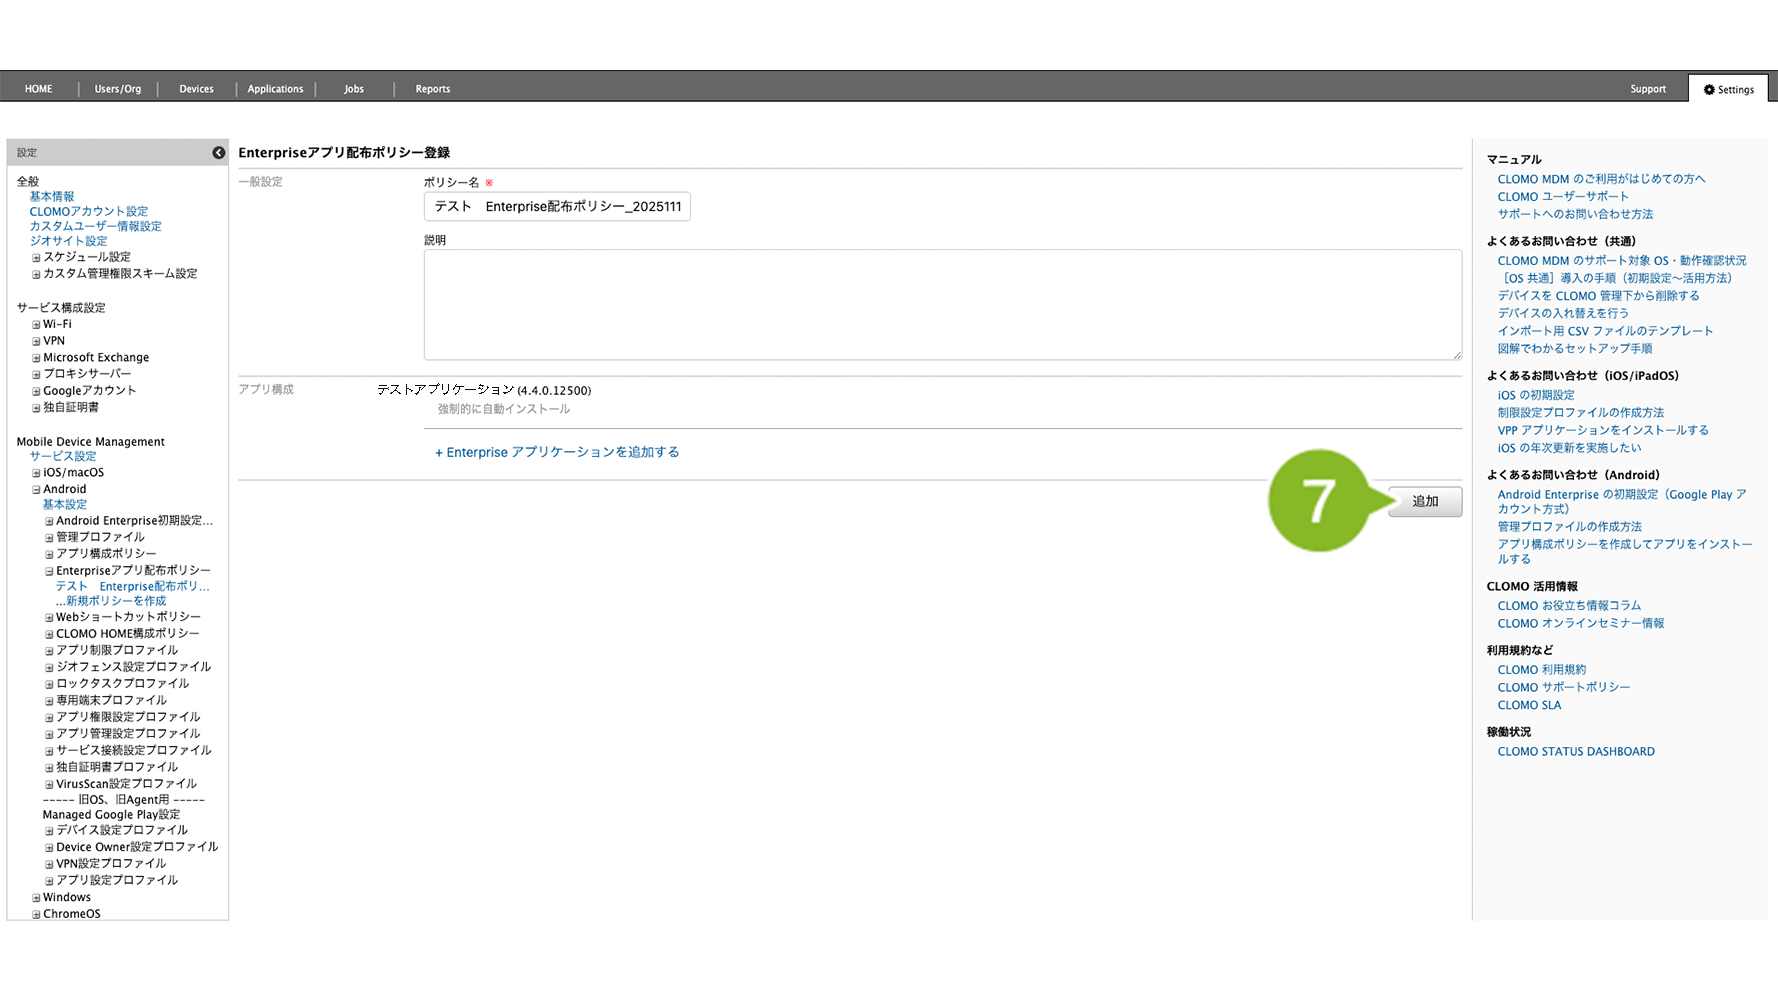Collapse the settings sidebar arrow icon
This screenshot has width=1778, height=1000.
[218, 153]
